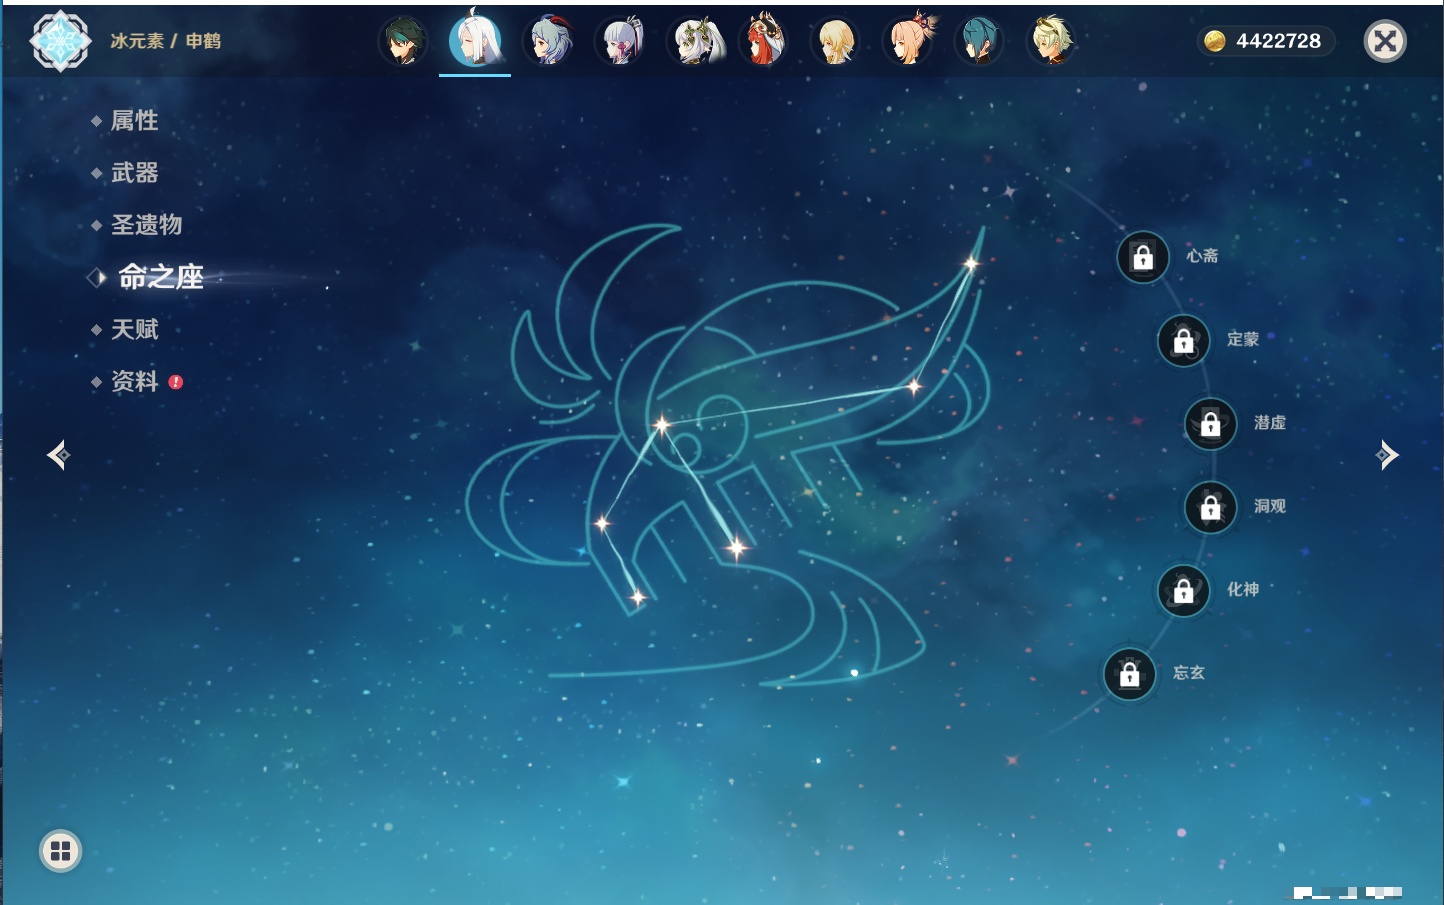Open the locked 心斋 constellation node
The image size is (1444, 905).
(x=1143, y=257)
